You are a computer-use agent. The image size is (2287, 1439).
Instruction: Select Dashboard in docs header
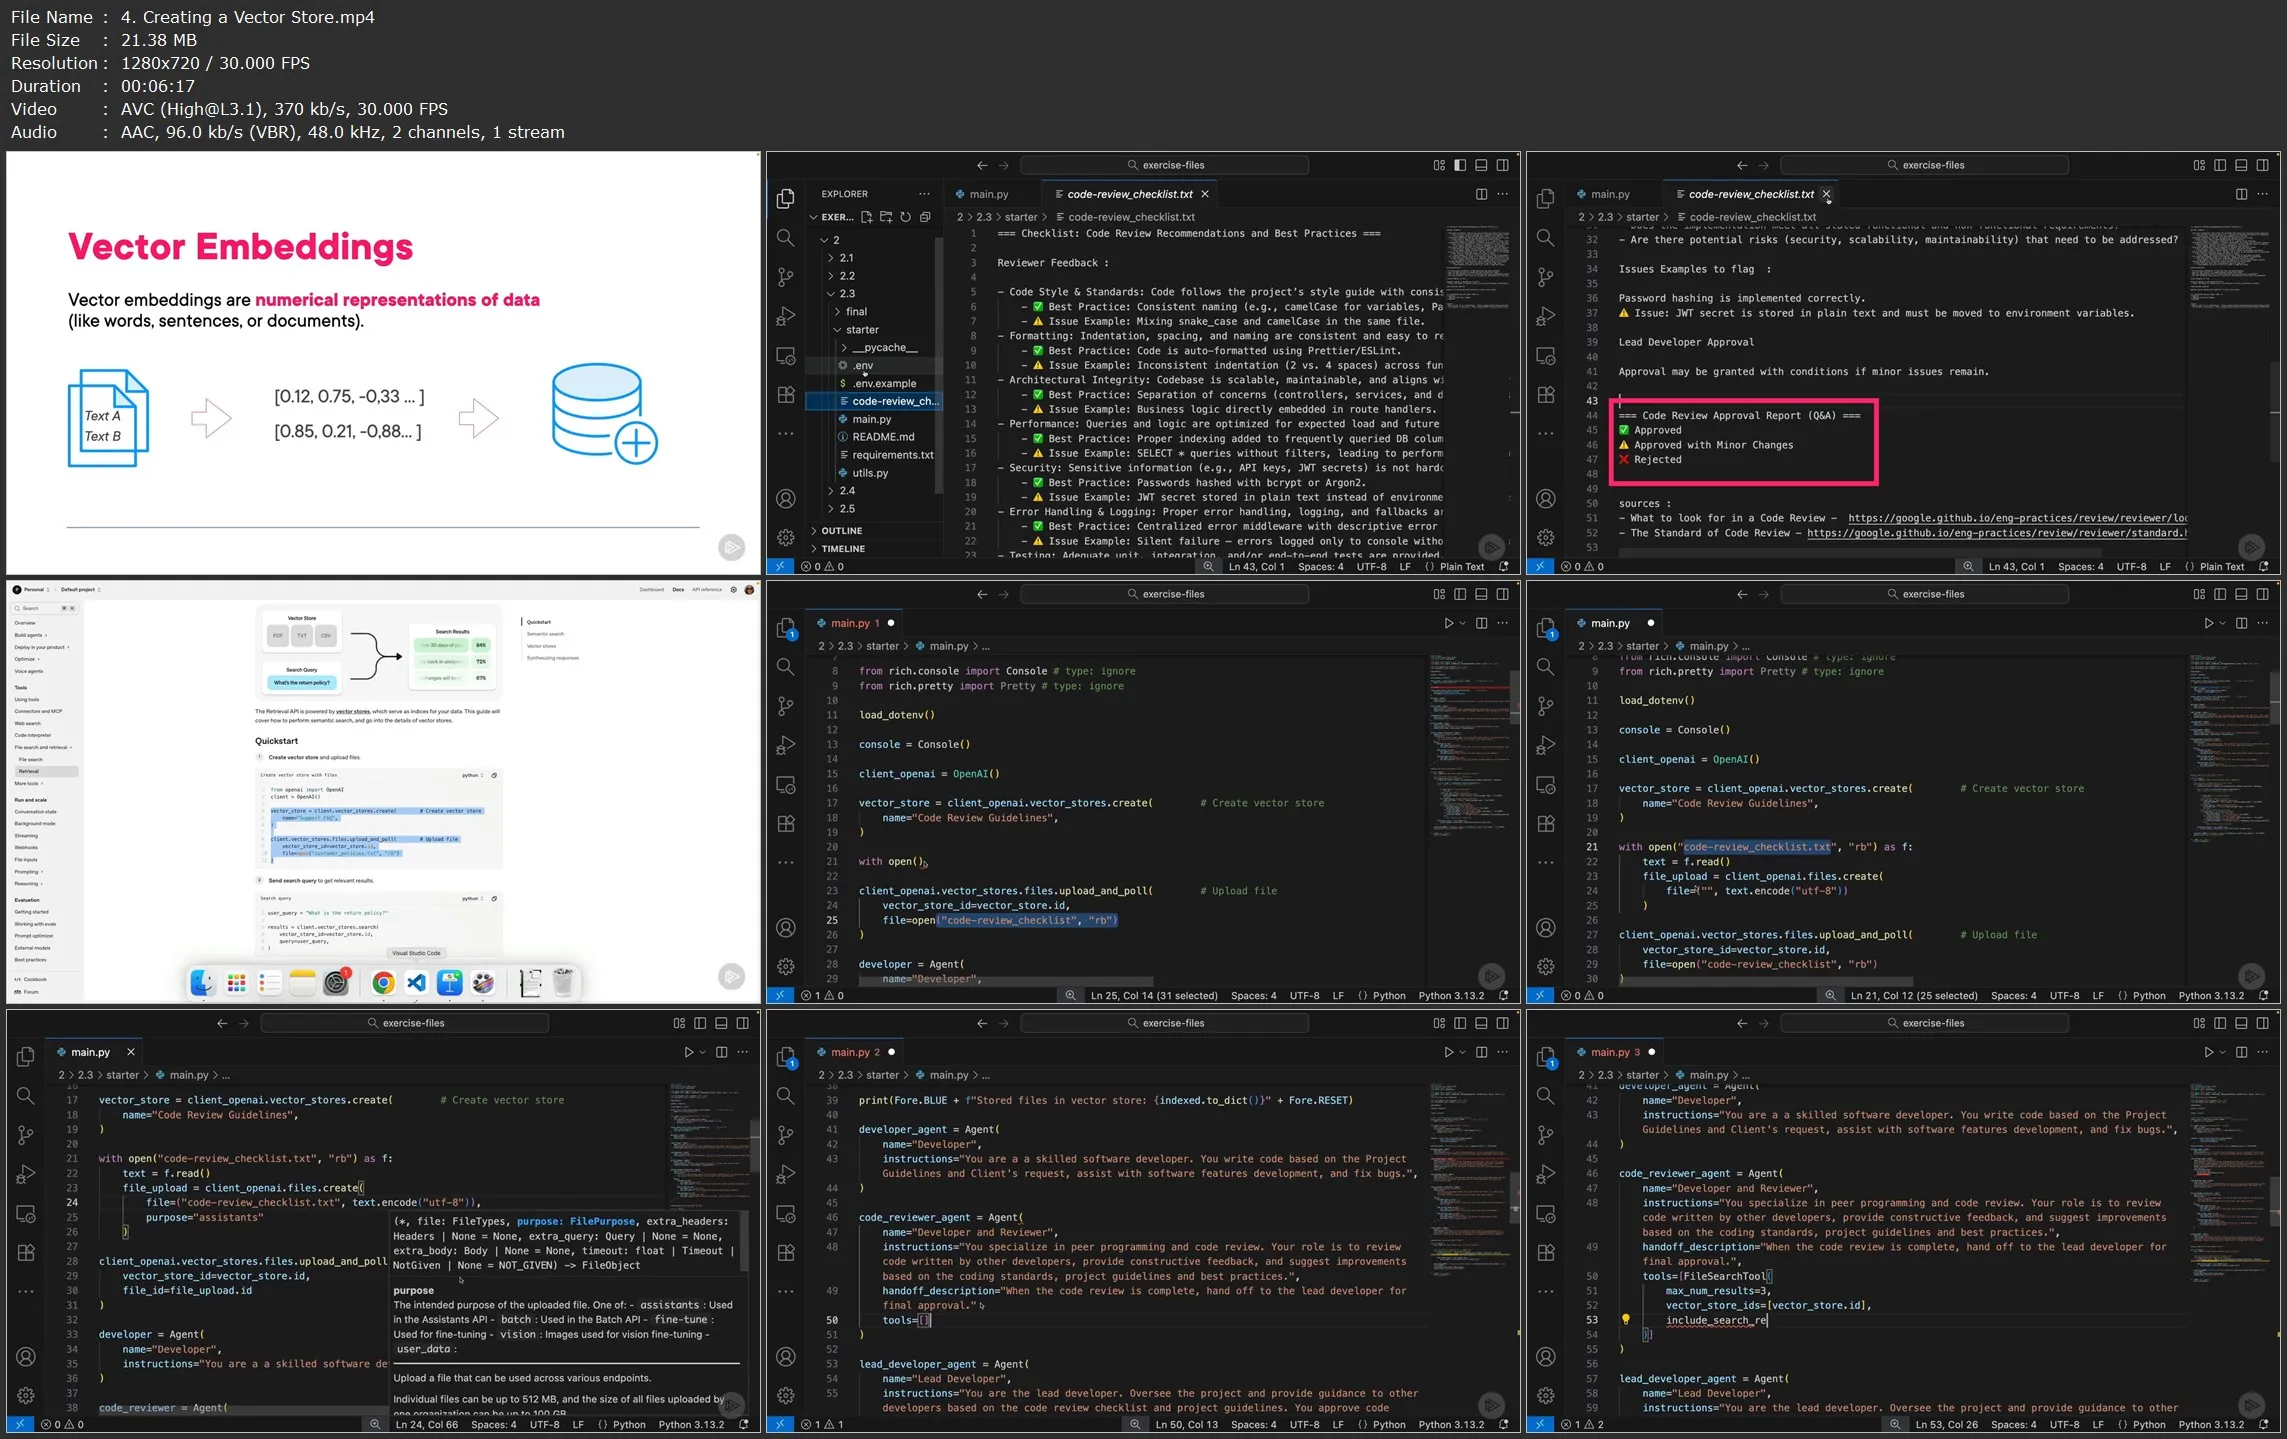click(651, 590)
